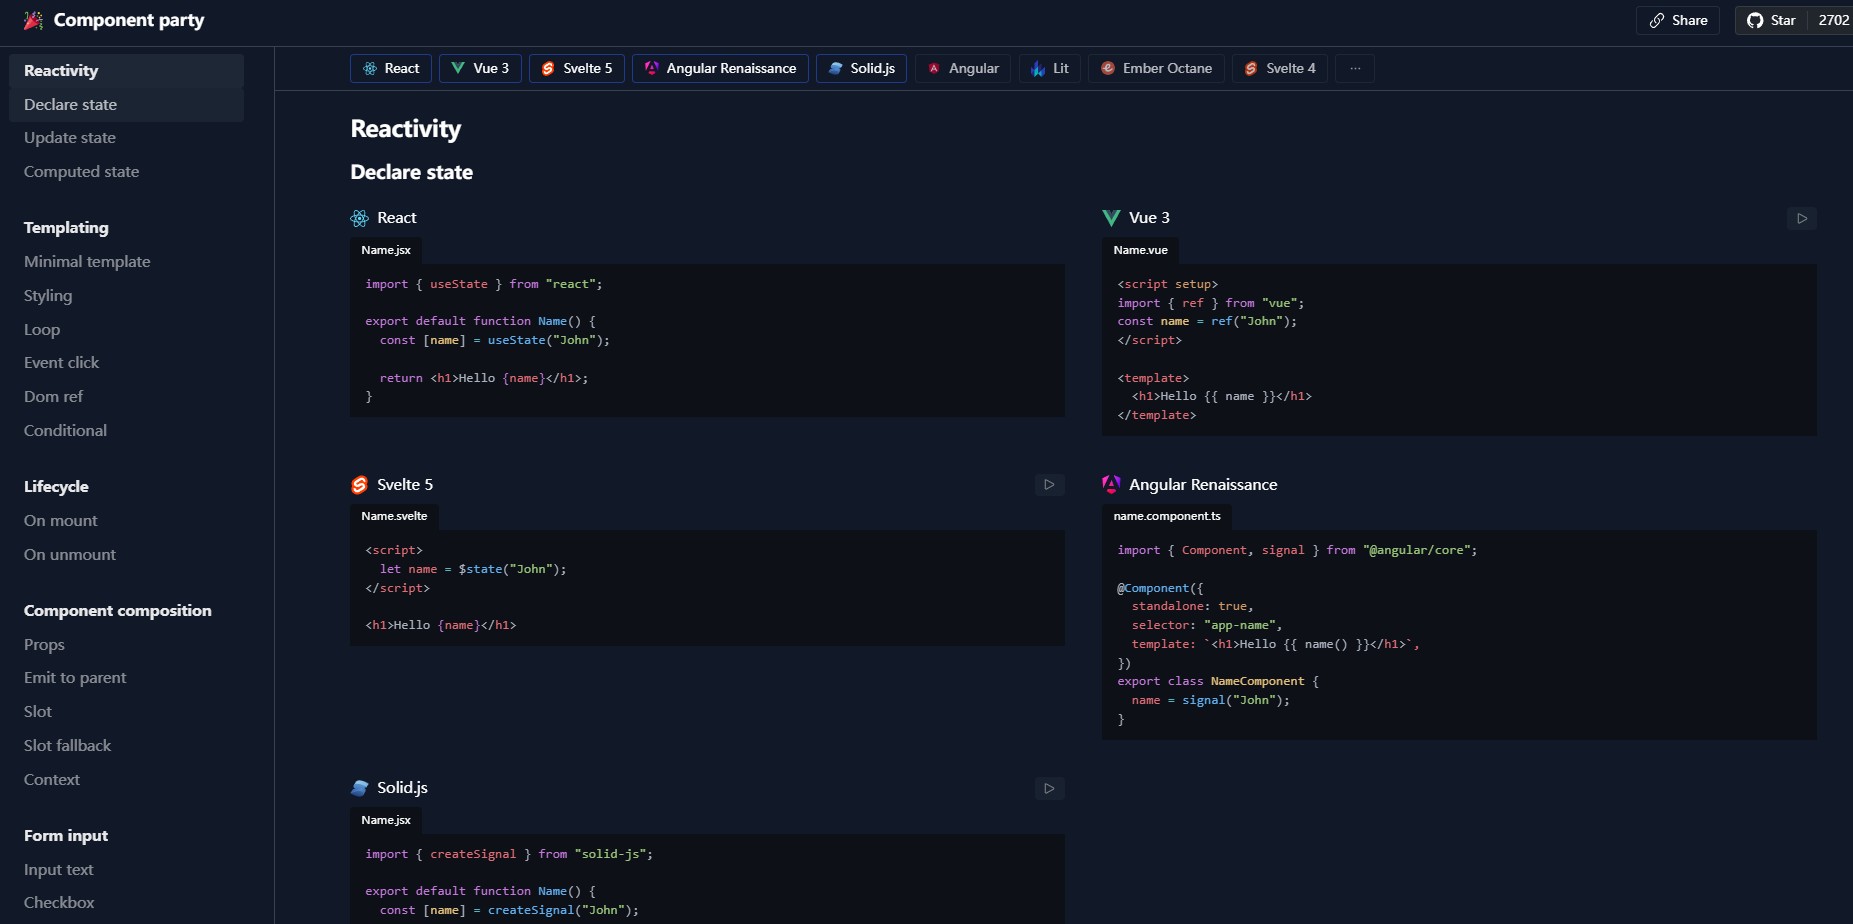Screen dimensions: 1853x924
Task: Go to Declare state in the sidebar
Action: tap(126, 105)
